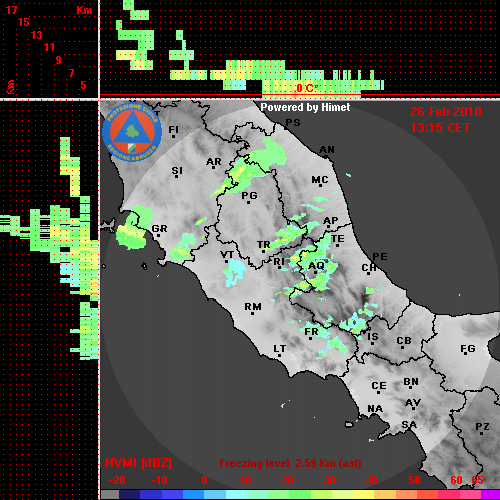The image size is (500, 500).
Task: Click the '50' value on dBZ scale
Action: pos(414,480)
